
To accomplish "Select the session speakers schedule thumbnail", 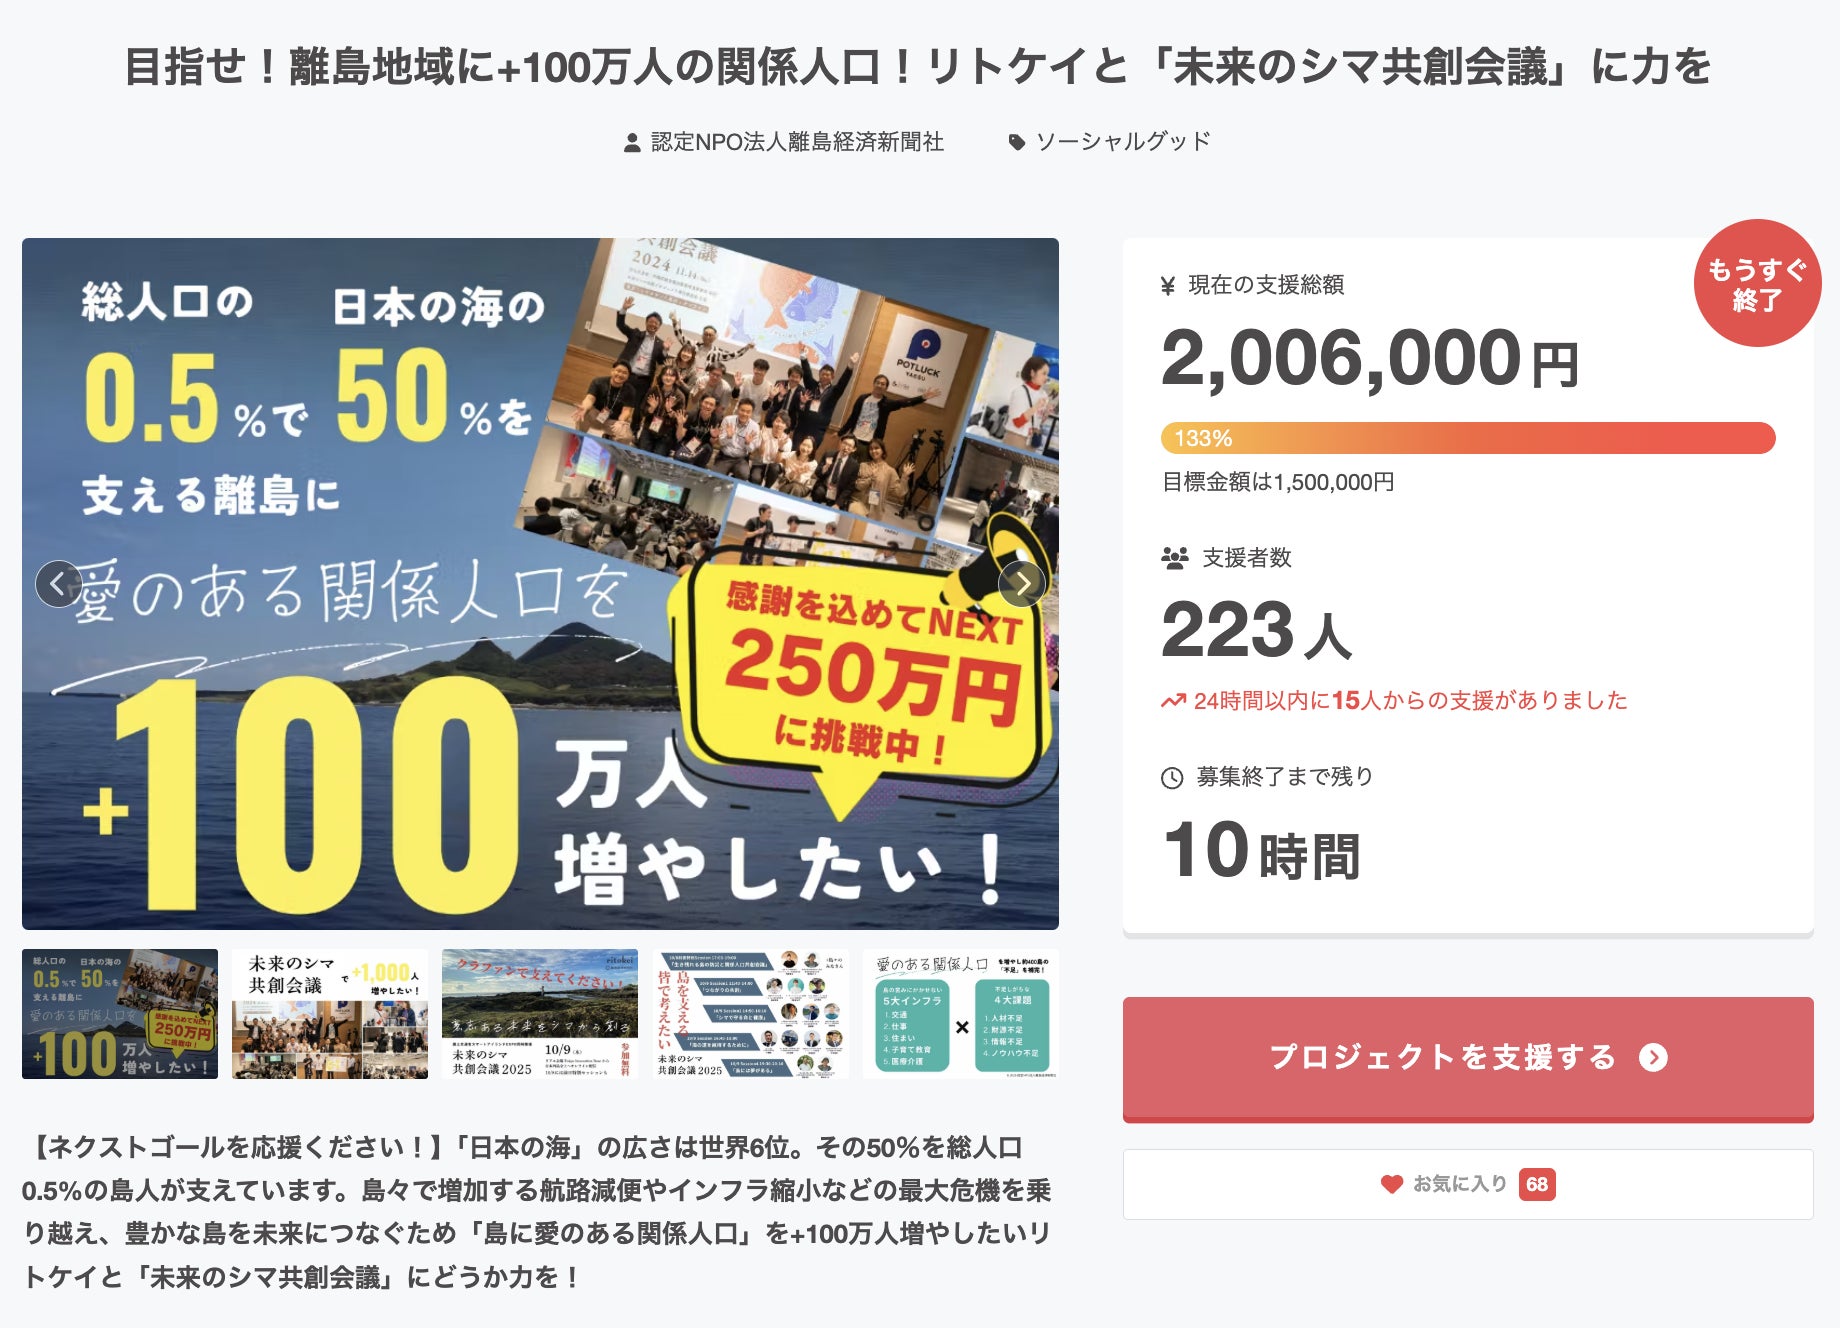I will (x=750, y=1014).
